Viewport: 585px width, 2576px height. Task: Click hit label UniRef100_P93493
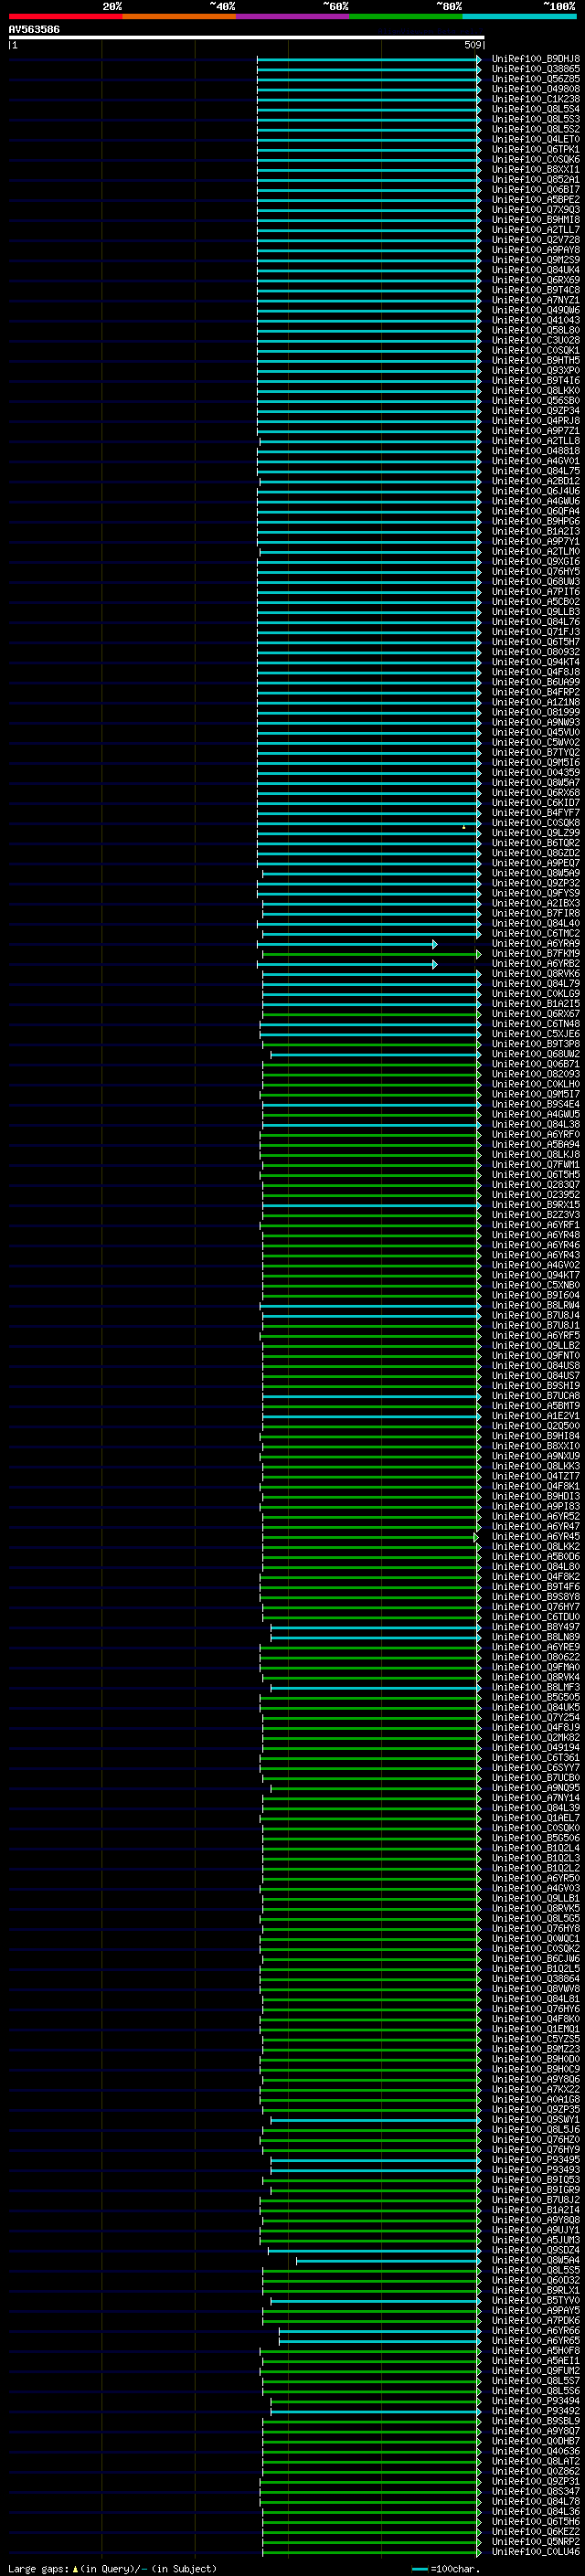coord(536,2170)
